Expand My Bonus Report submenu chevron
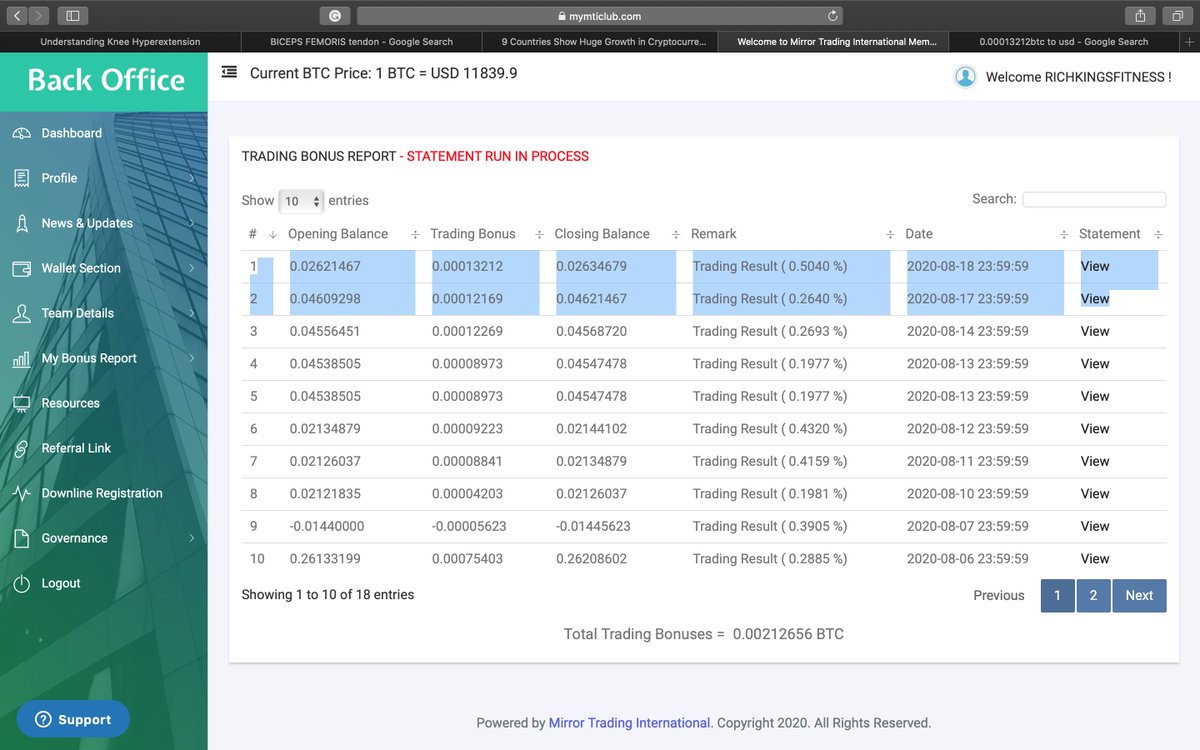Image resolution: width=1200 pixels, height=750 pixels. click(x=191, y=358)
